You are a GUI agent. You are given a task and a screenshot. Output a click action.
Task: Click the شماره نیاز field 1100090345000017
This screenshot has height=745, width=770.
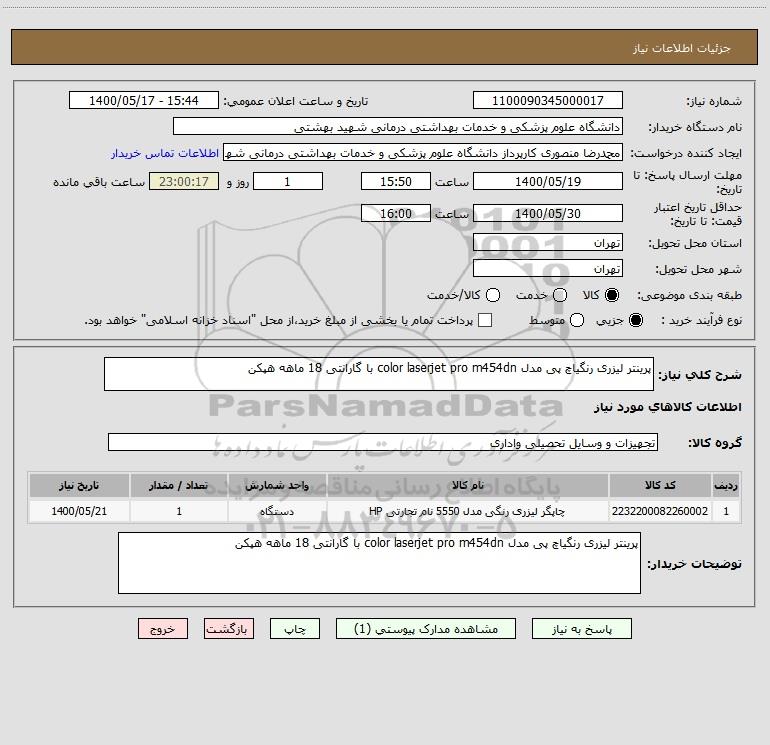548,101
